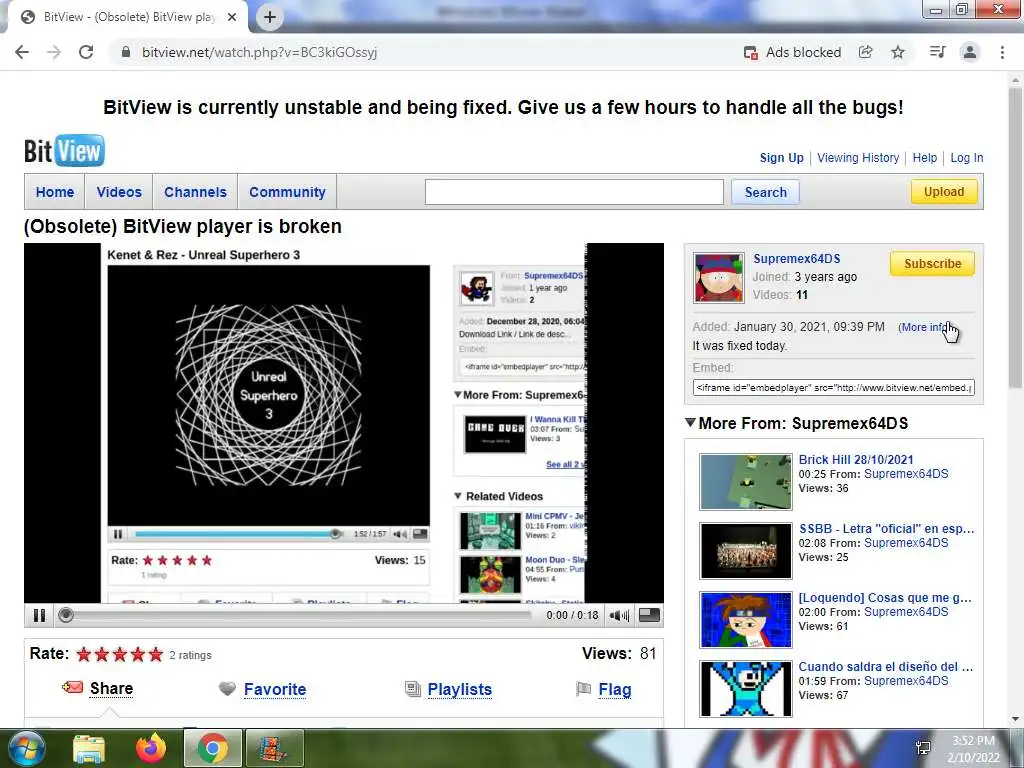Go to the Home tab
1024x768 pixels.
click(55, 192)
